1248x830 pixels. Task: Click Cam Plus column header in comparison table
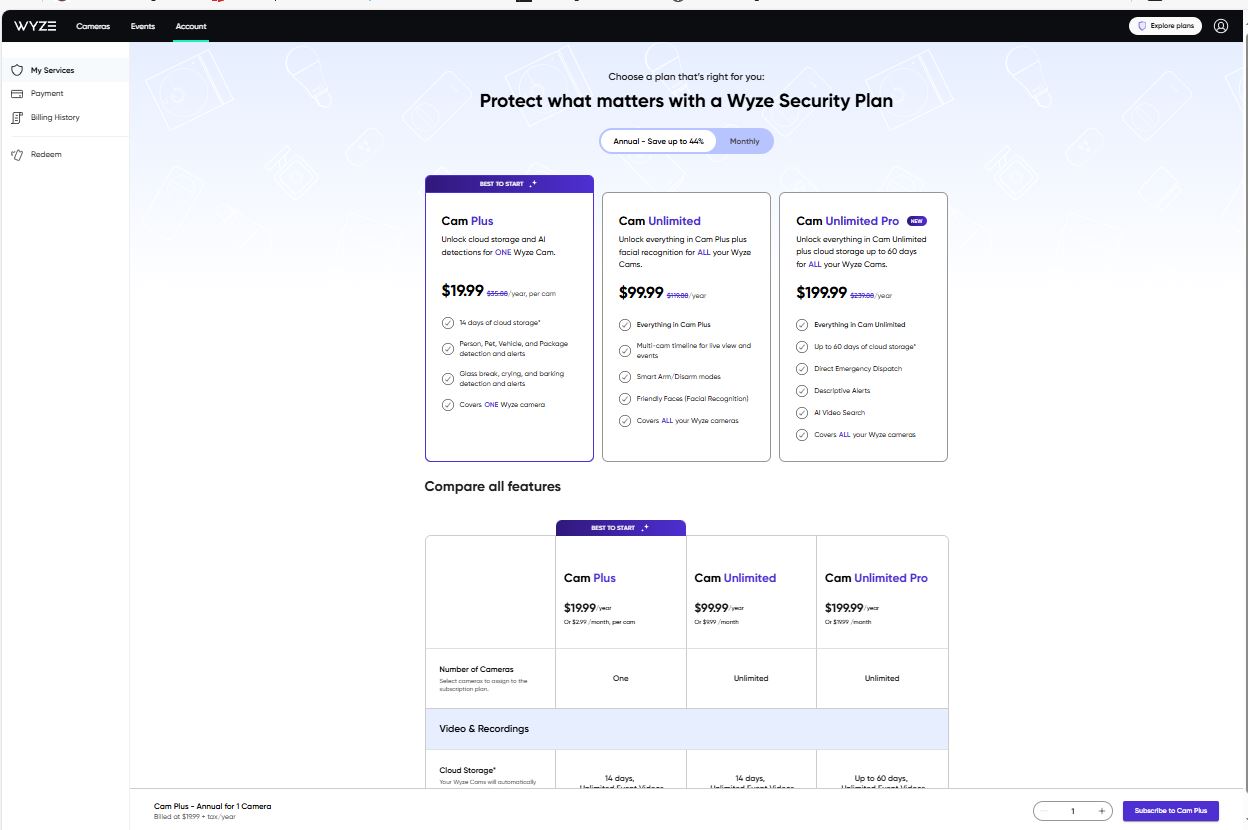pos(590,578)
